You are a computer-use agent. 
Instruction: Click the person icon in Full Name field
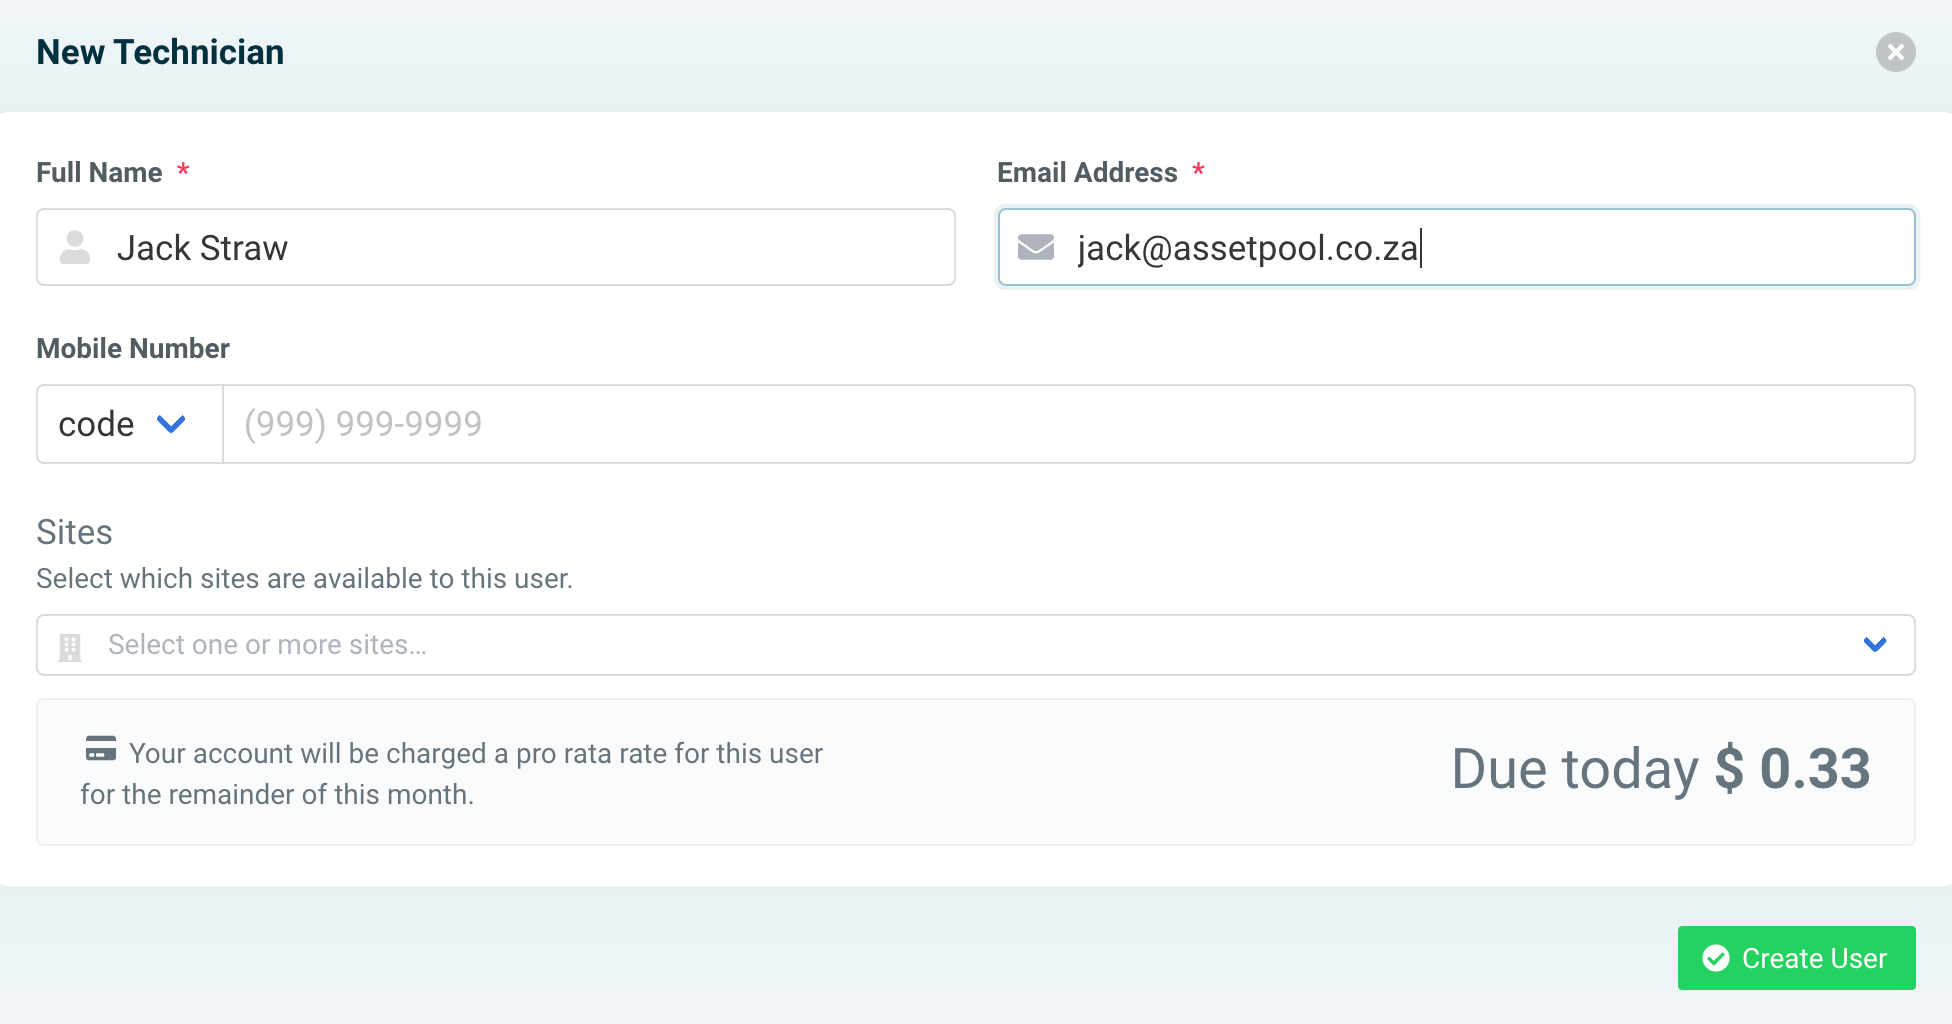coord(75,247)
